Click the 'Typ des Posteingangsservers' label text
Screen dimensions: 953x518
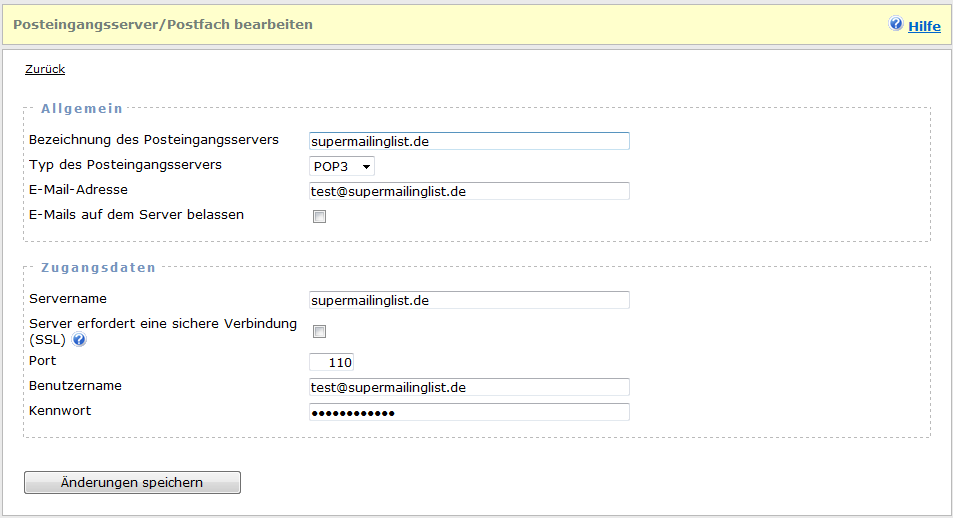coord(126,164)
